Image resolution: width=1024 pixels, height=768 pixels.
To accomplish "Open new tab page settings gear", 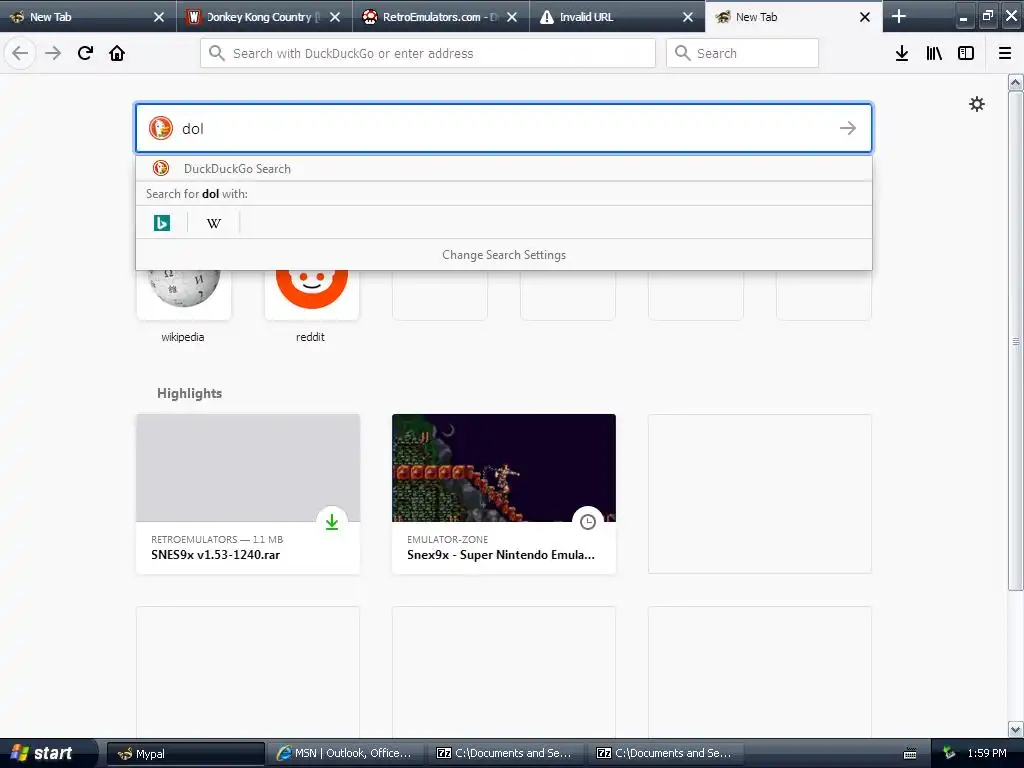I will (x=976, y=104).
